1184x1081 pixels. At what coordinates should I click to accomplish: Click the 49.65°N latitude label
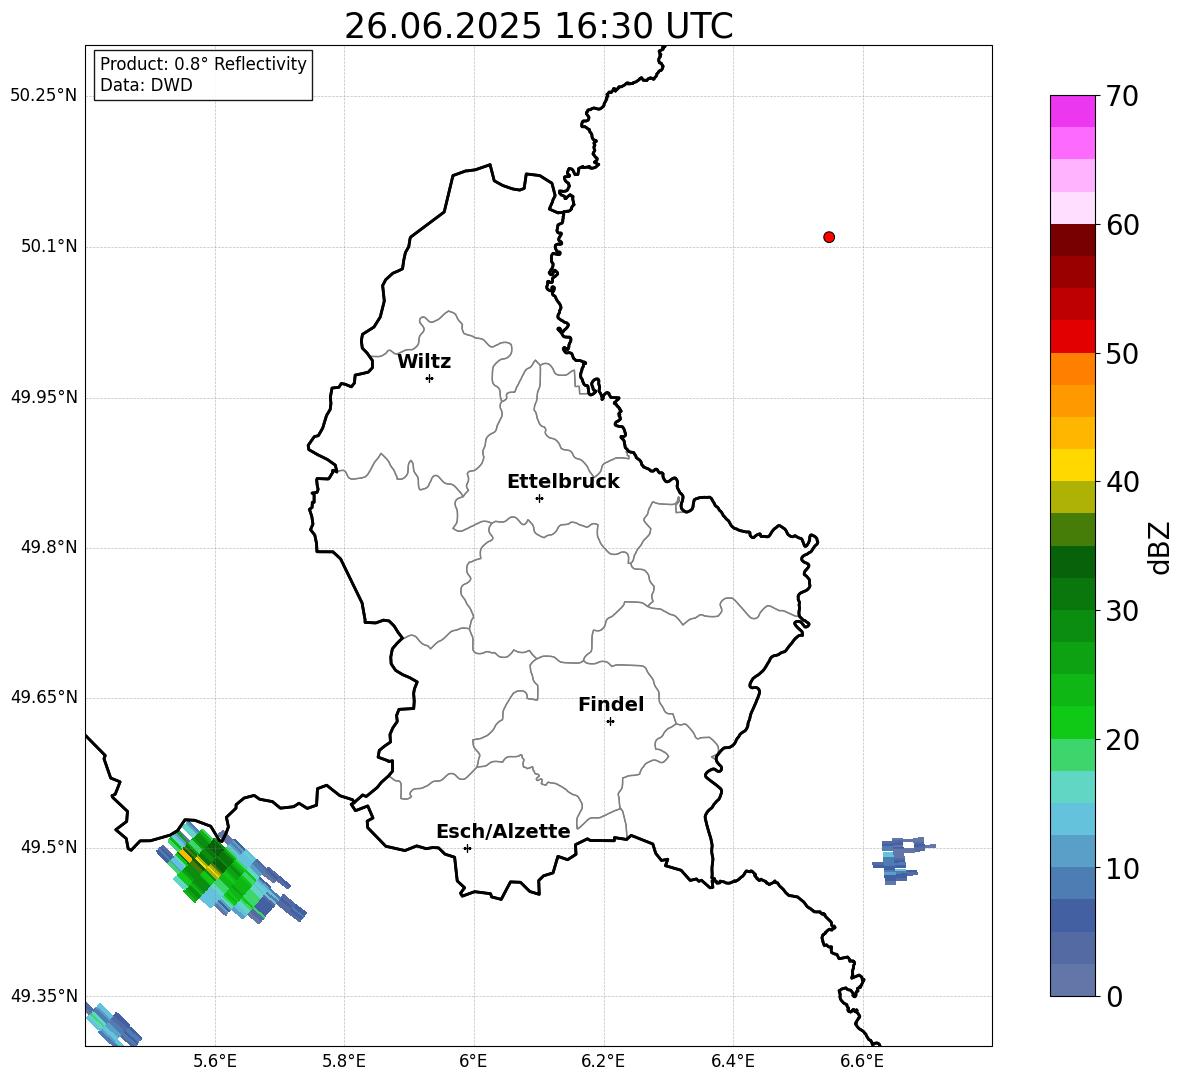coord(44,697)
